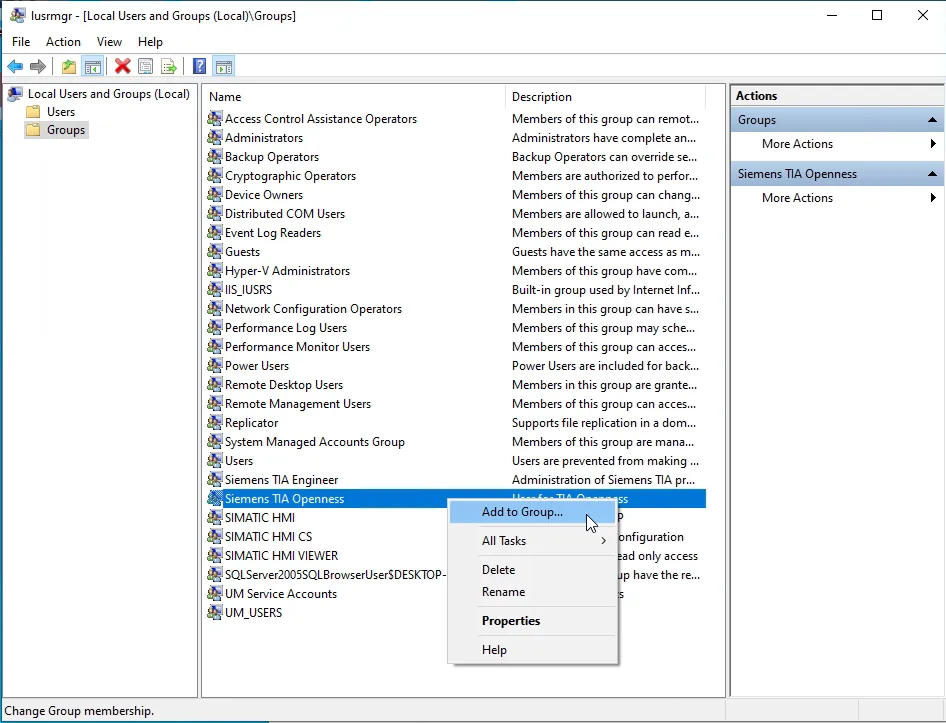Choose Add to Group from context menu
The width and height of the screenshot is (946, 723).
point(533,512)
